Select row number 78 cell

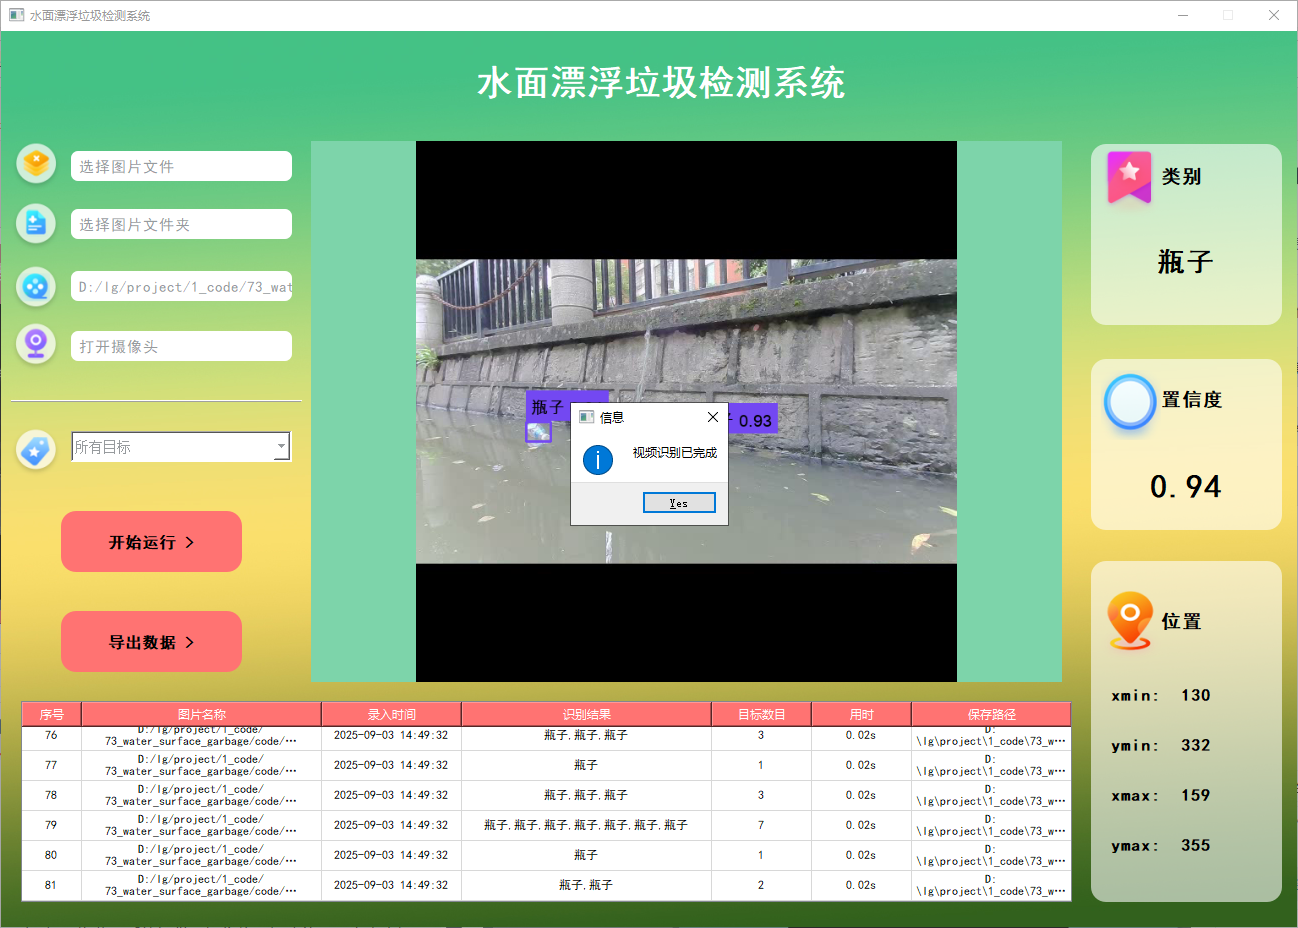[x=51, y=795]
